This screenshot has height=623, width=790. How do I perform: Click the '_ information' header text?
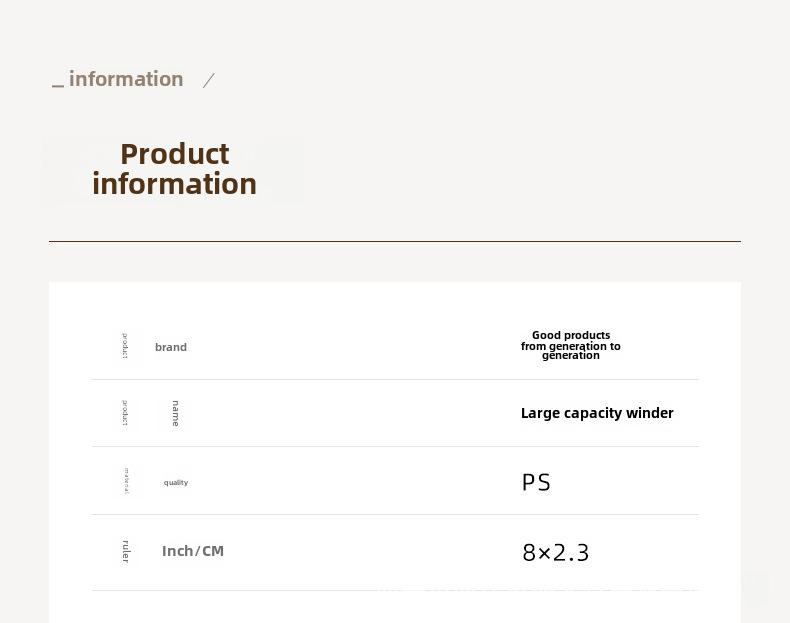tap(117, 80)
